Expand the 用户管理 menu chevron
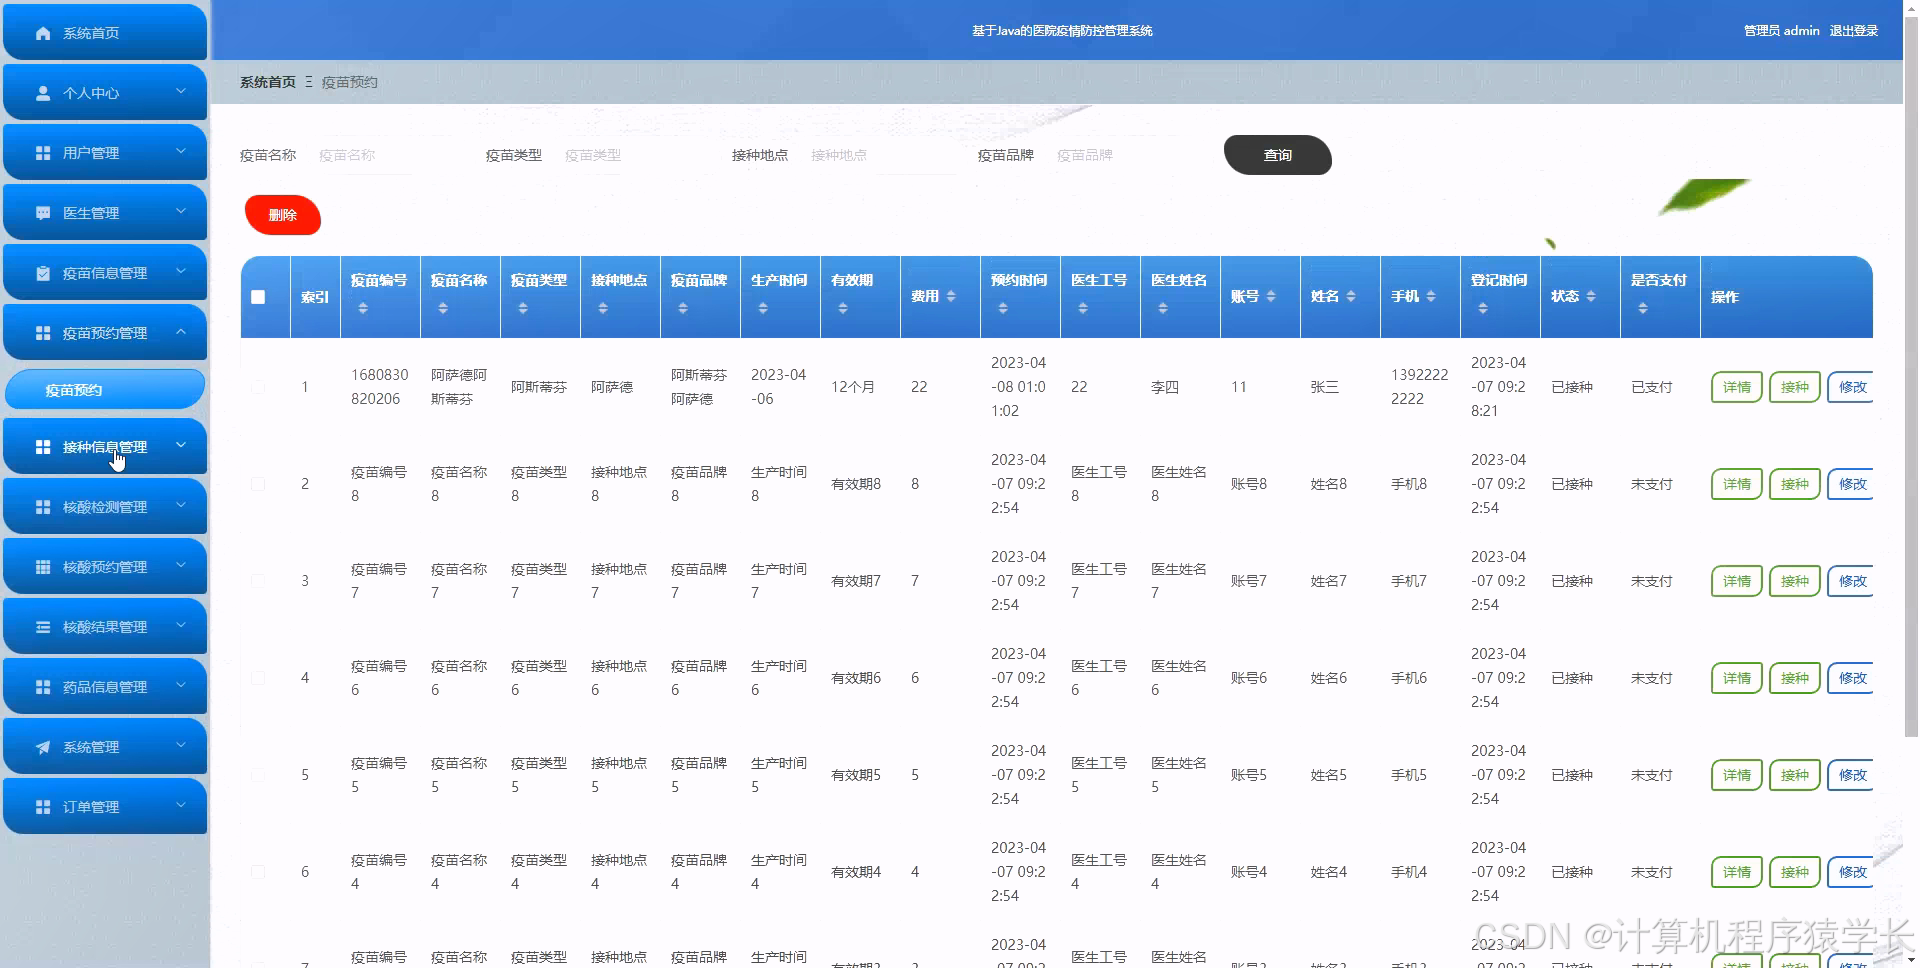This screenshot has width=1920, height=968. [x=181, y=151]
